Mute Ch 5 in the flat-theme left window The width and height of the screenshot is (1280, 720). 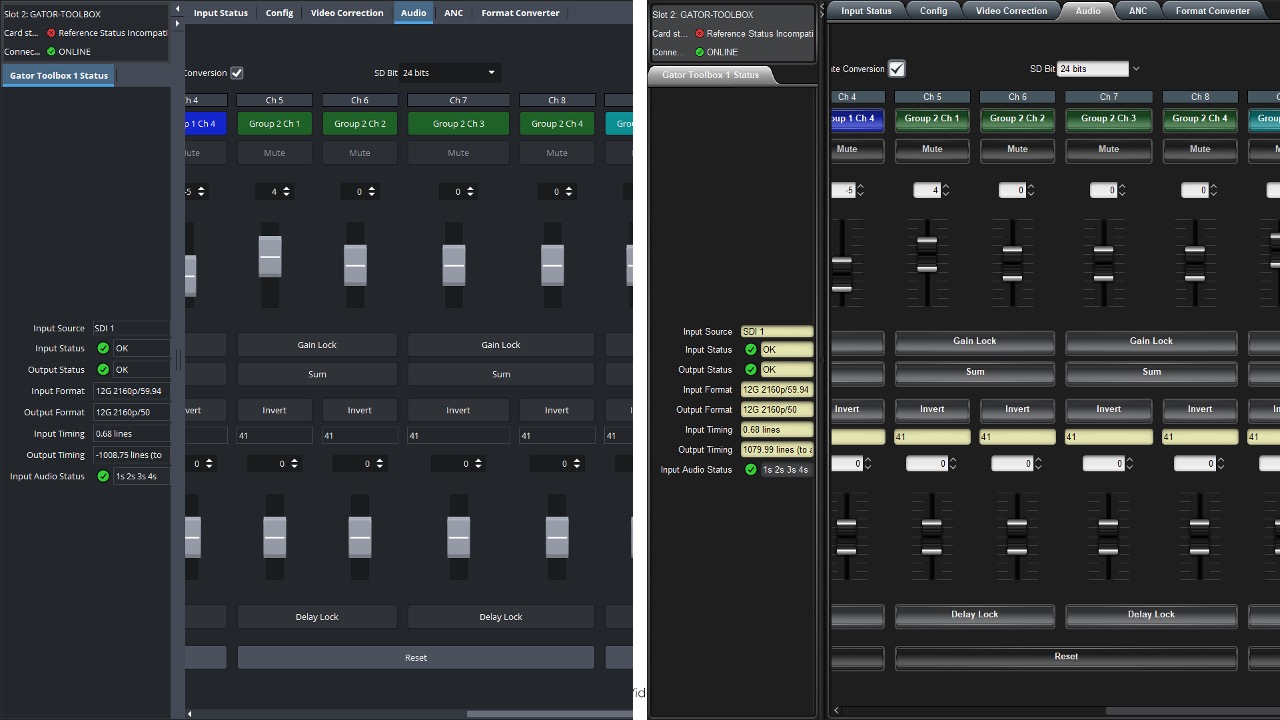[275, 153]
